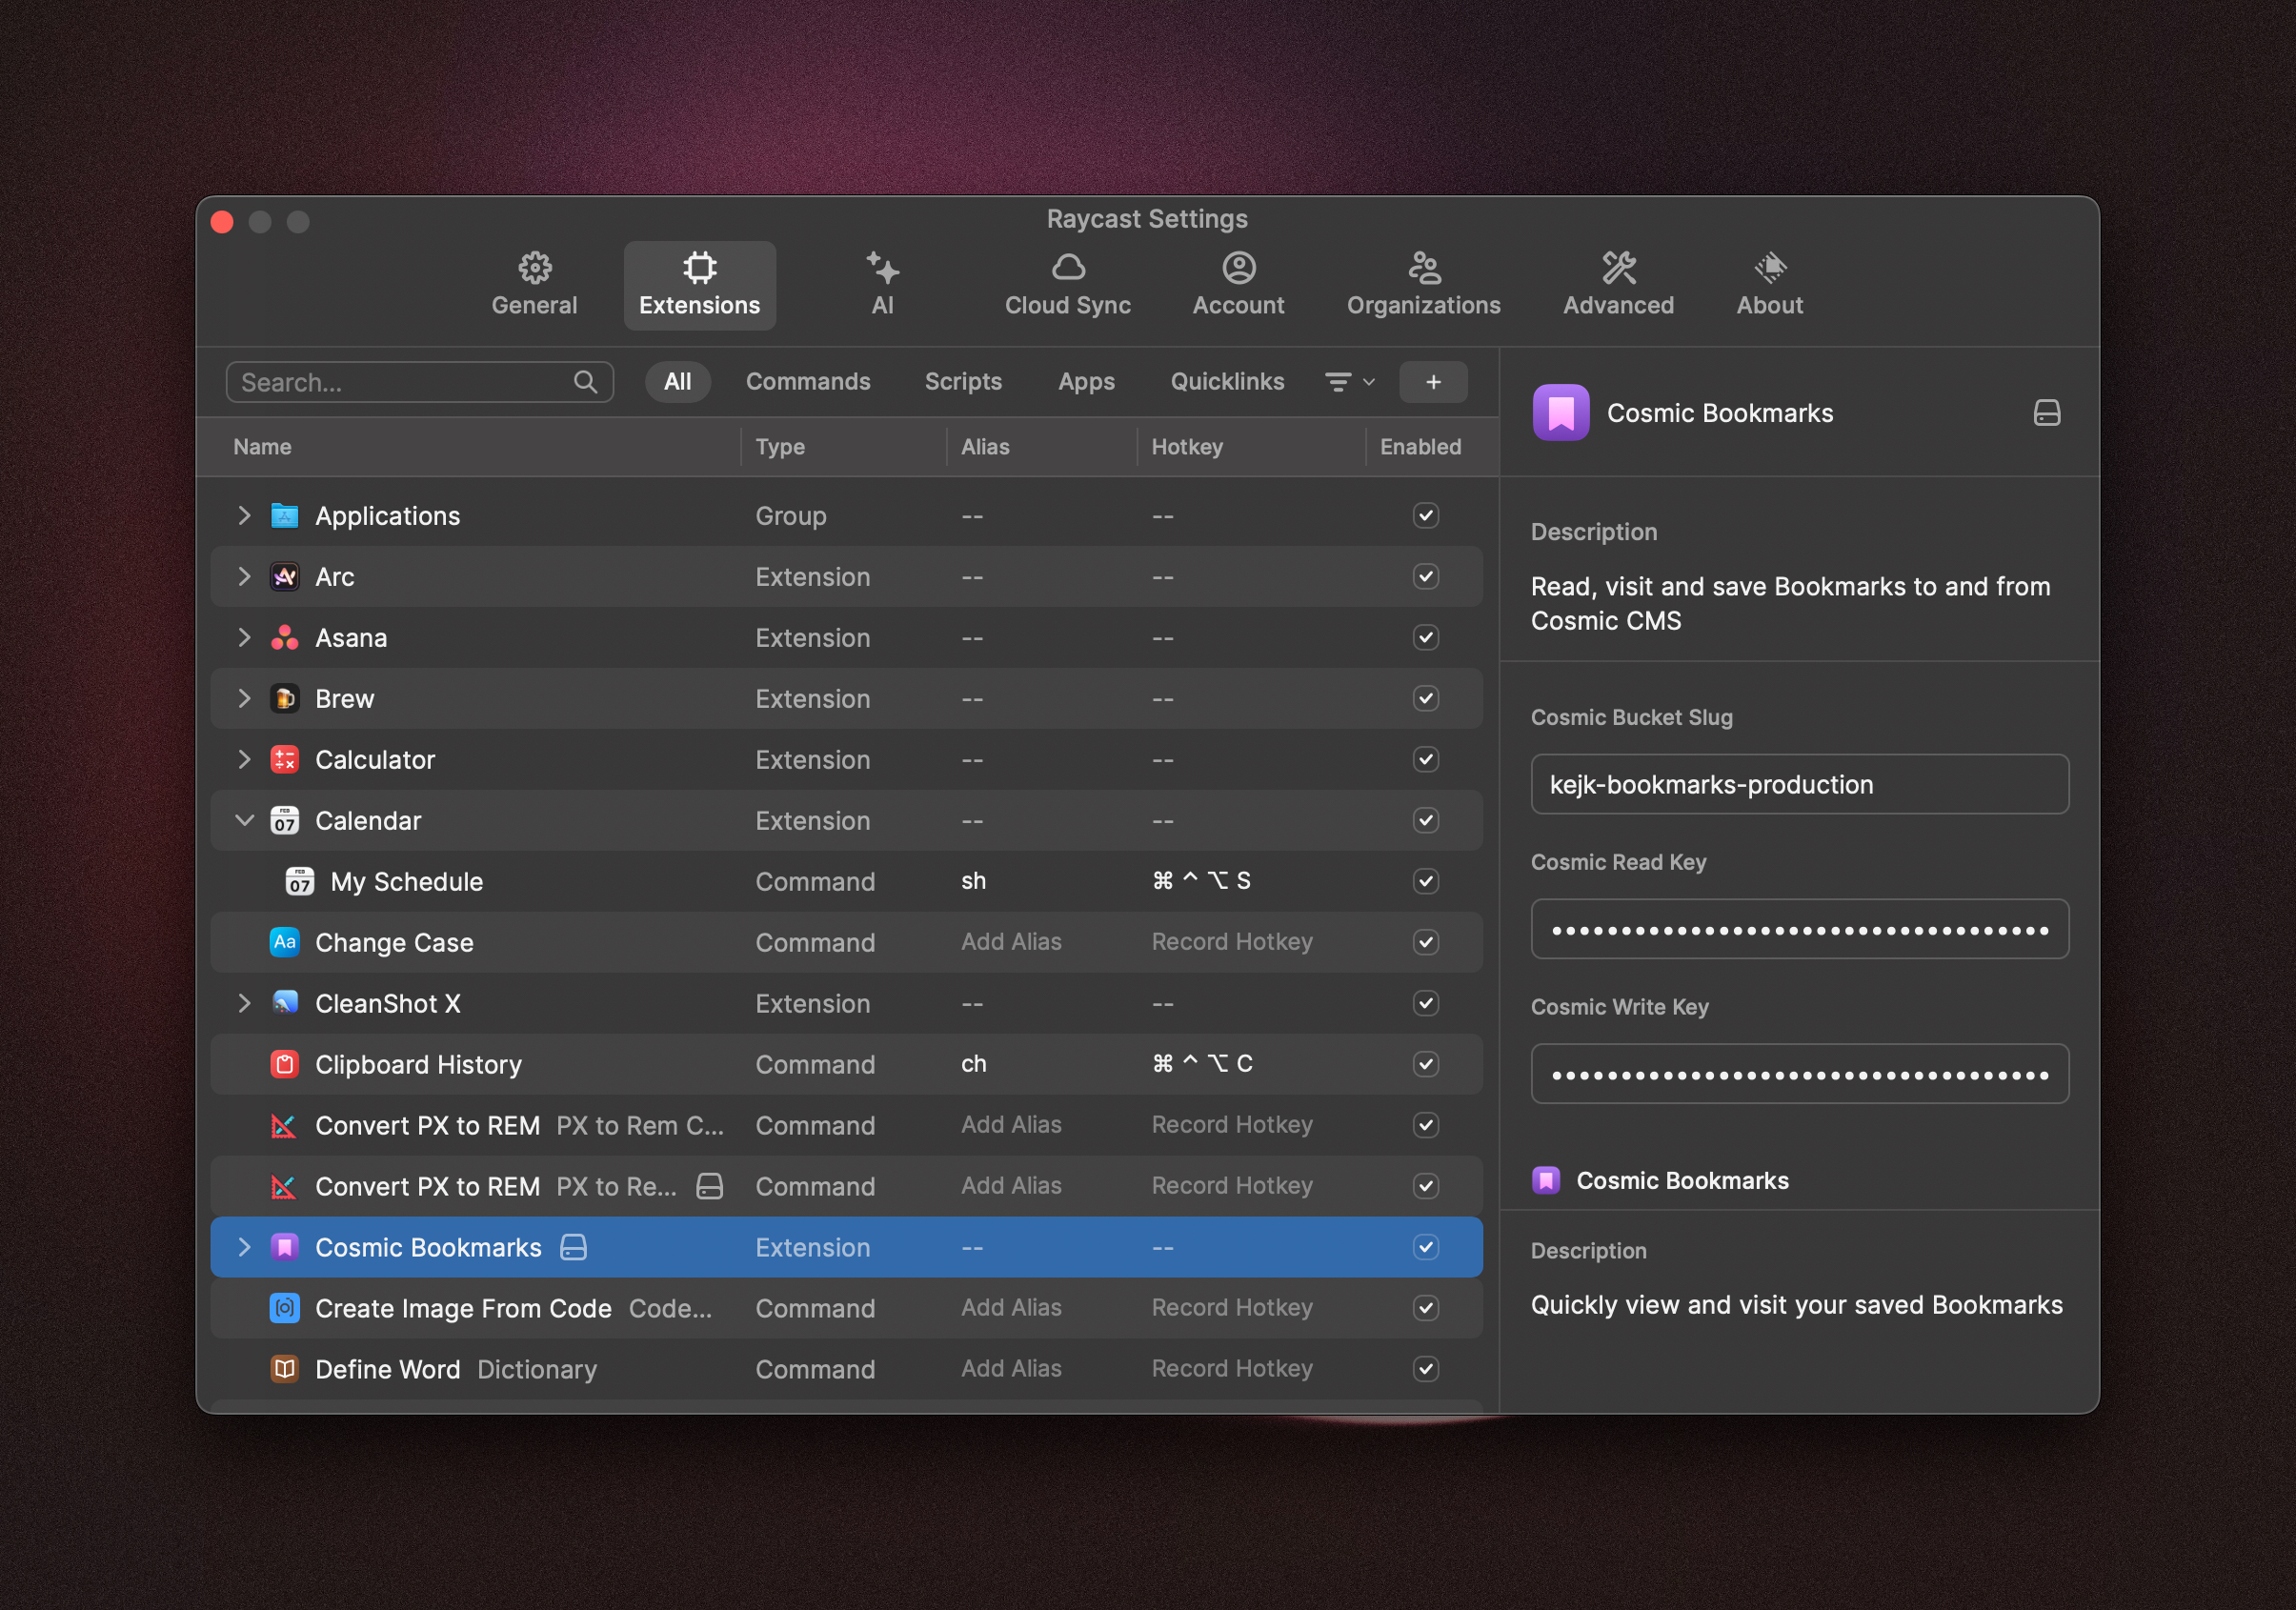Toggle the Calculator enabled checkbox
2296x1610 pixels.
point(1425,759)
